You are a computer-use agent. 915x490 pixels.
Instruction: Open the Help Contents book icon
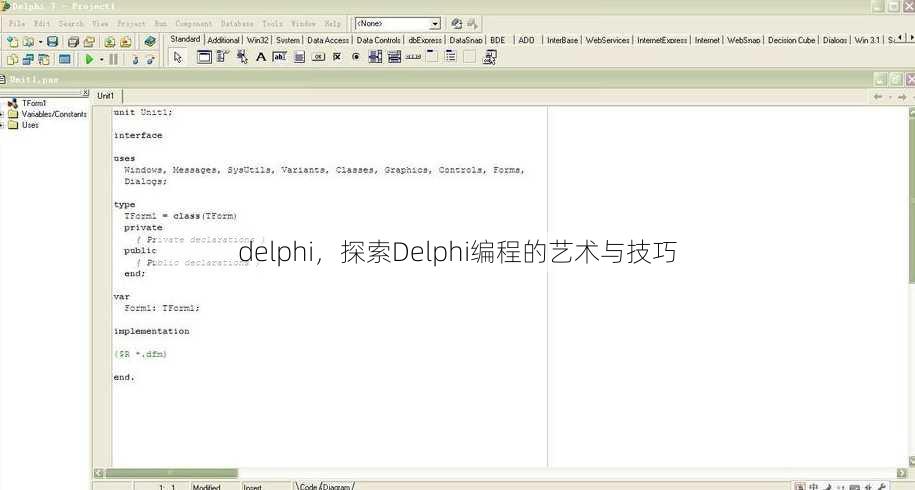[x=150, y=41]
